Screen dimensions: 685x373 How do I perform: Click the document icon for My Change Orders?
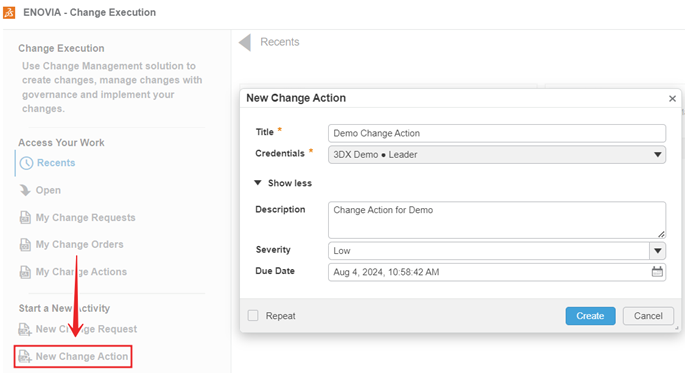[25, 245]
